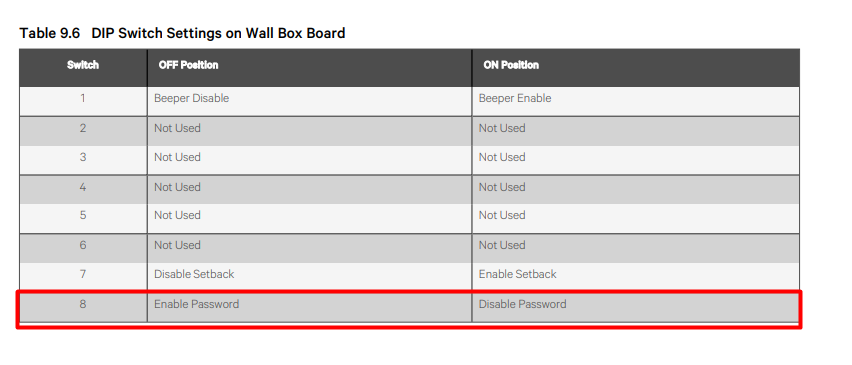Click switch number 3 cell
Screen dimensions: 852x365
tap(83, 160)
